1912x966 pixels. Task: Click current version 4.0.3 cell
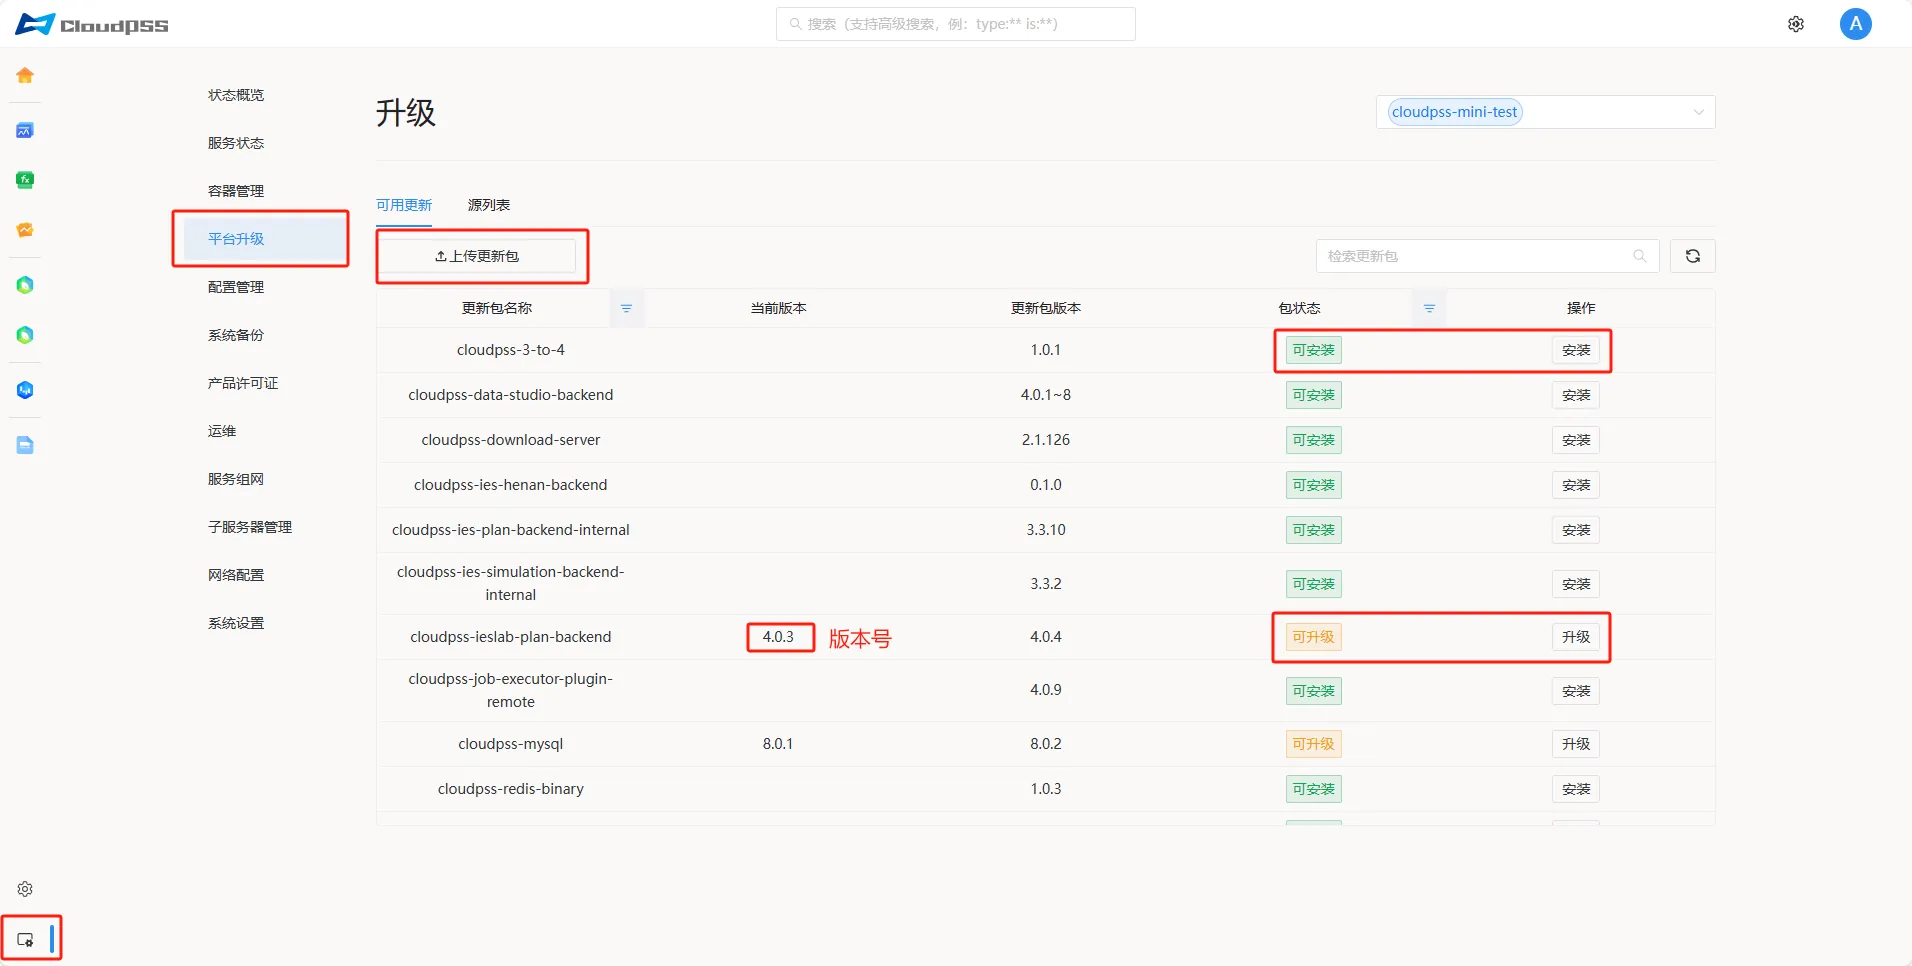click(x=778, y=637)
